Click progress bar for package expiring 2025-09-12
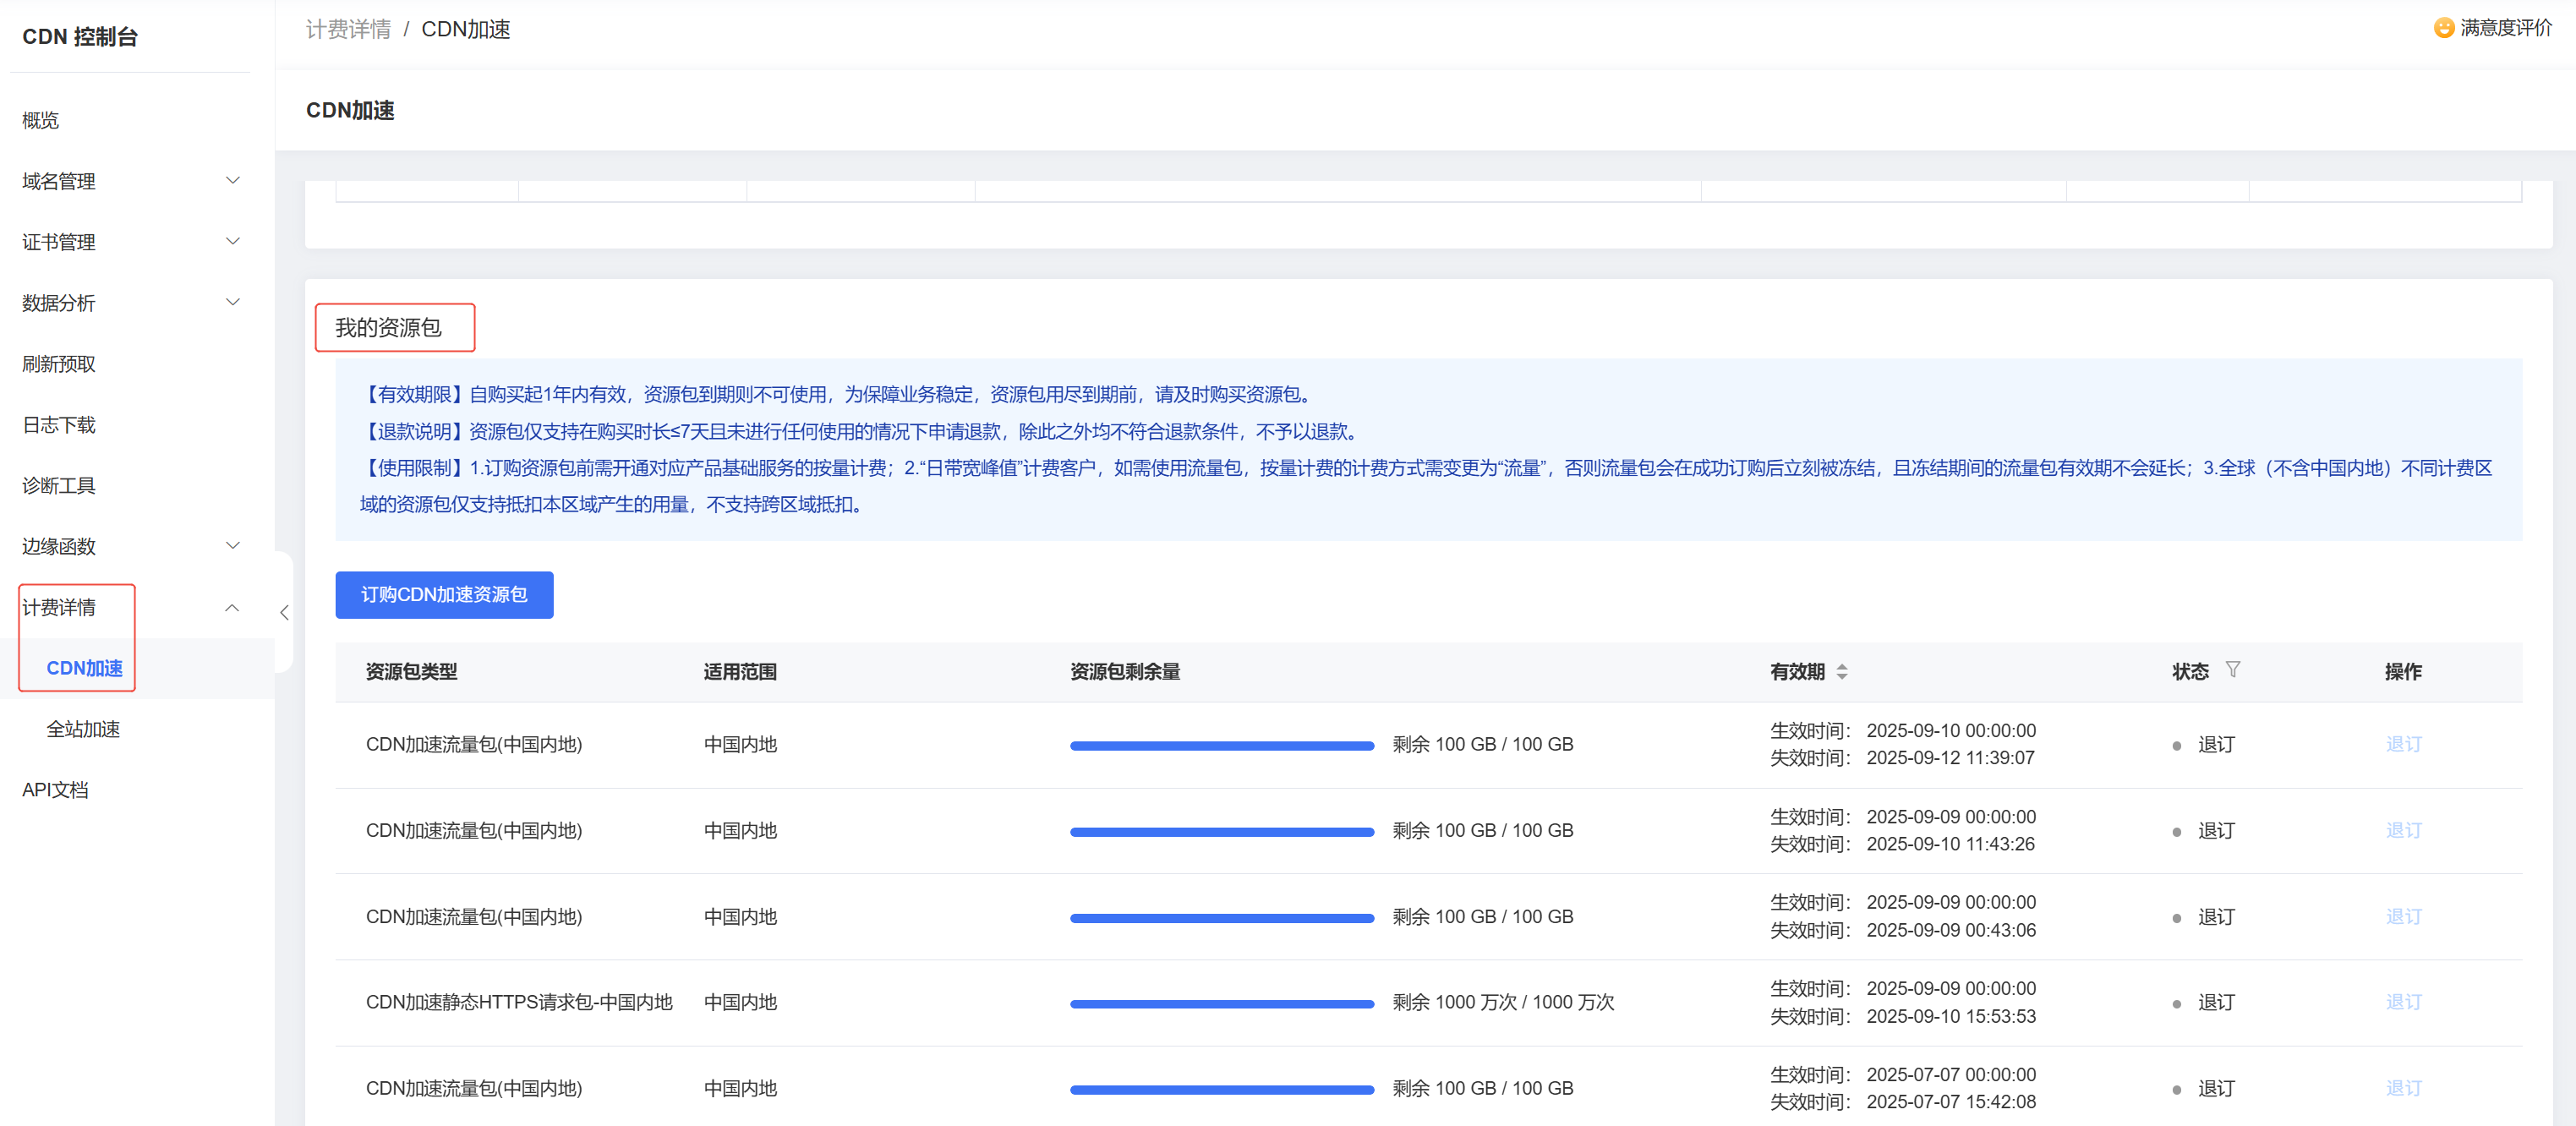The width and height of the screenshot is (2576, 1126). pos(1222,745)
